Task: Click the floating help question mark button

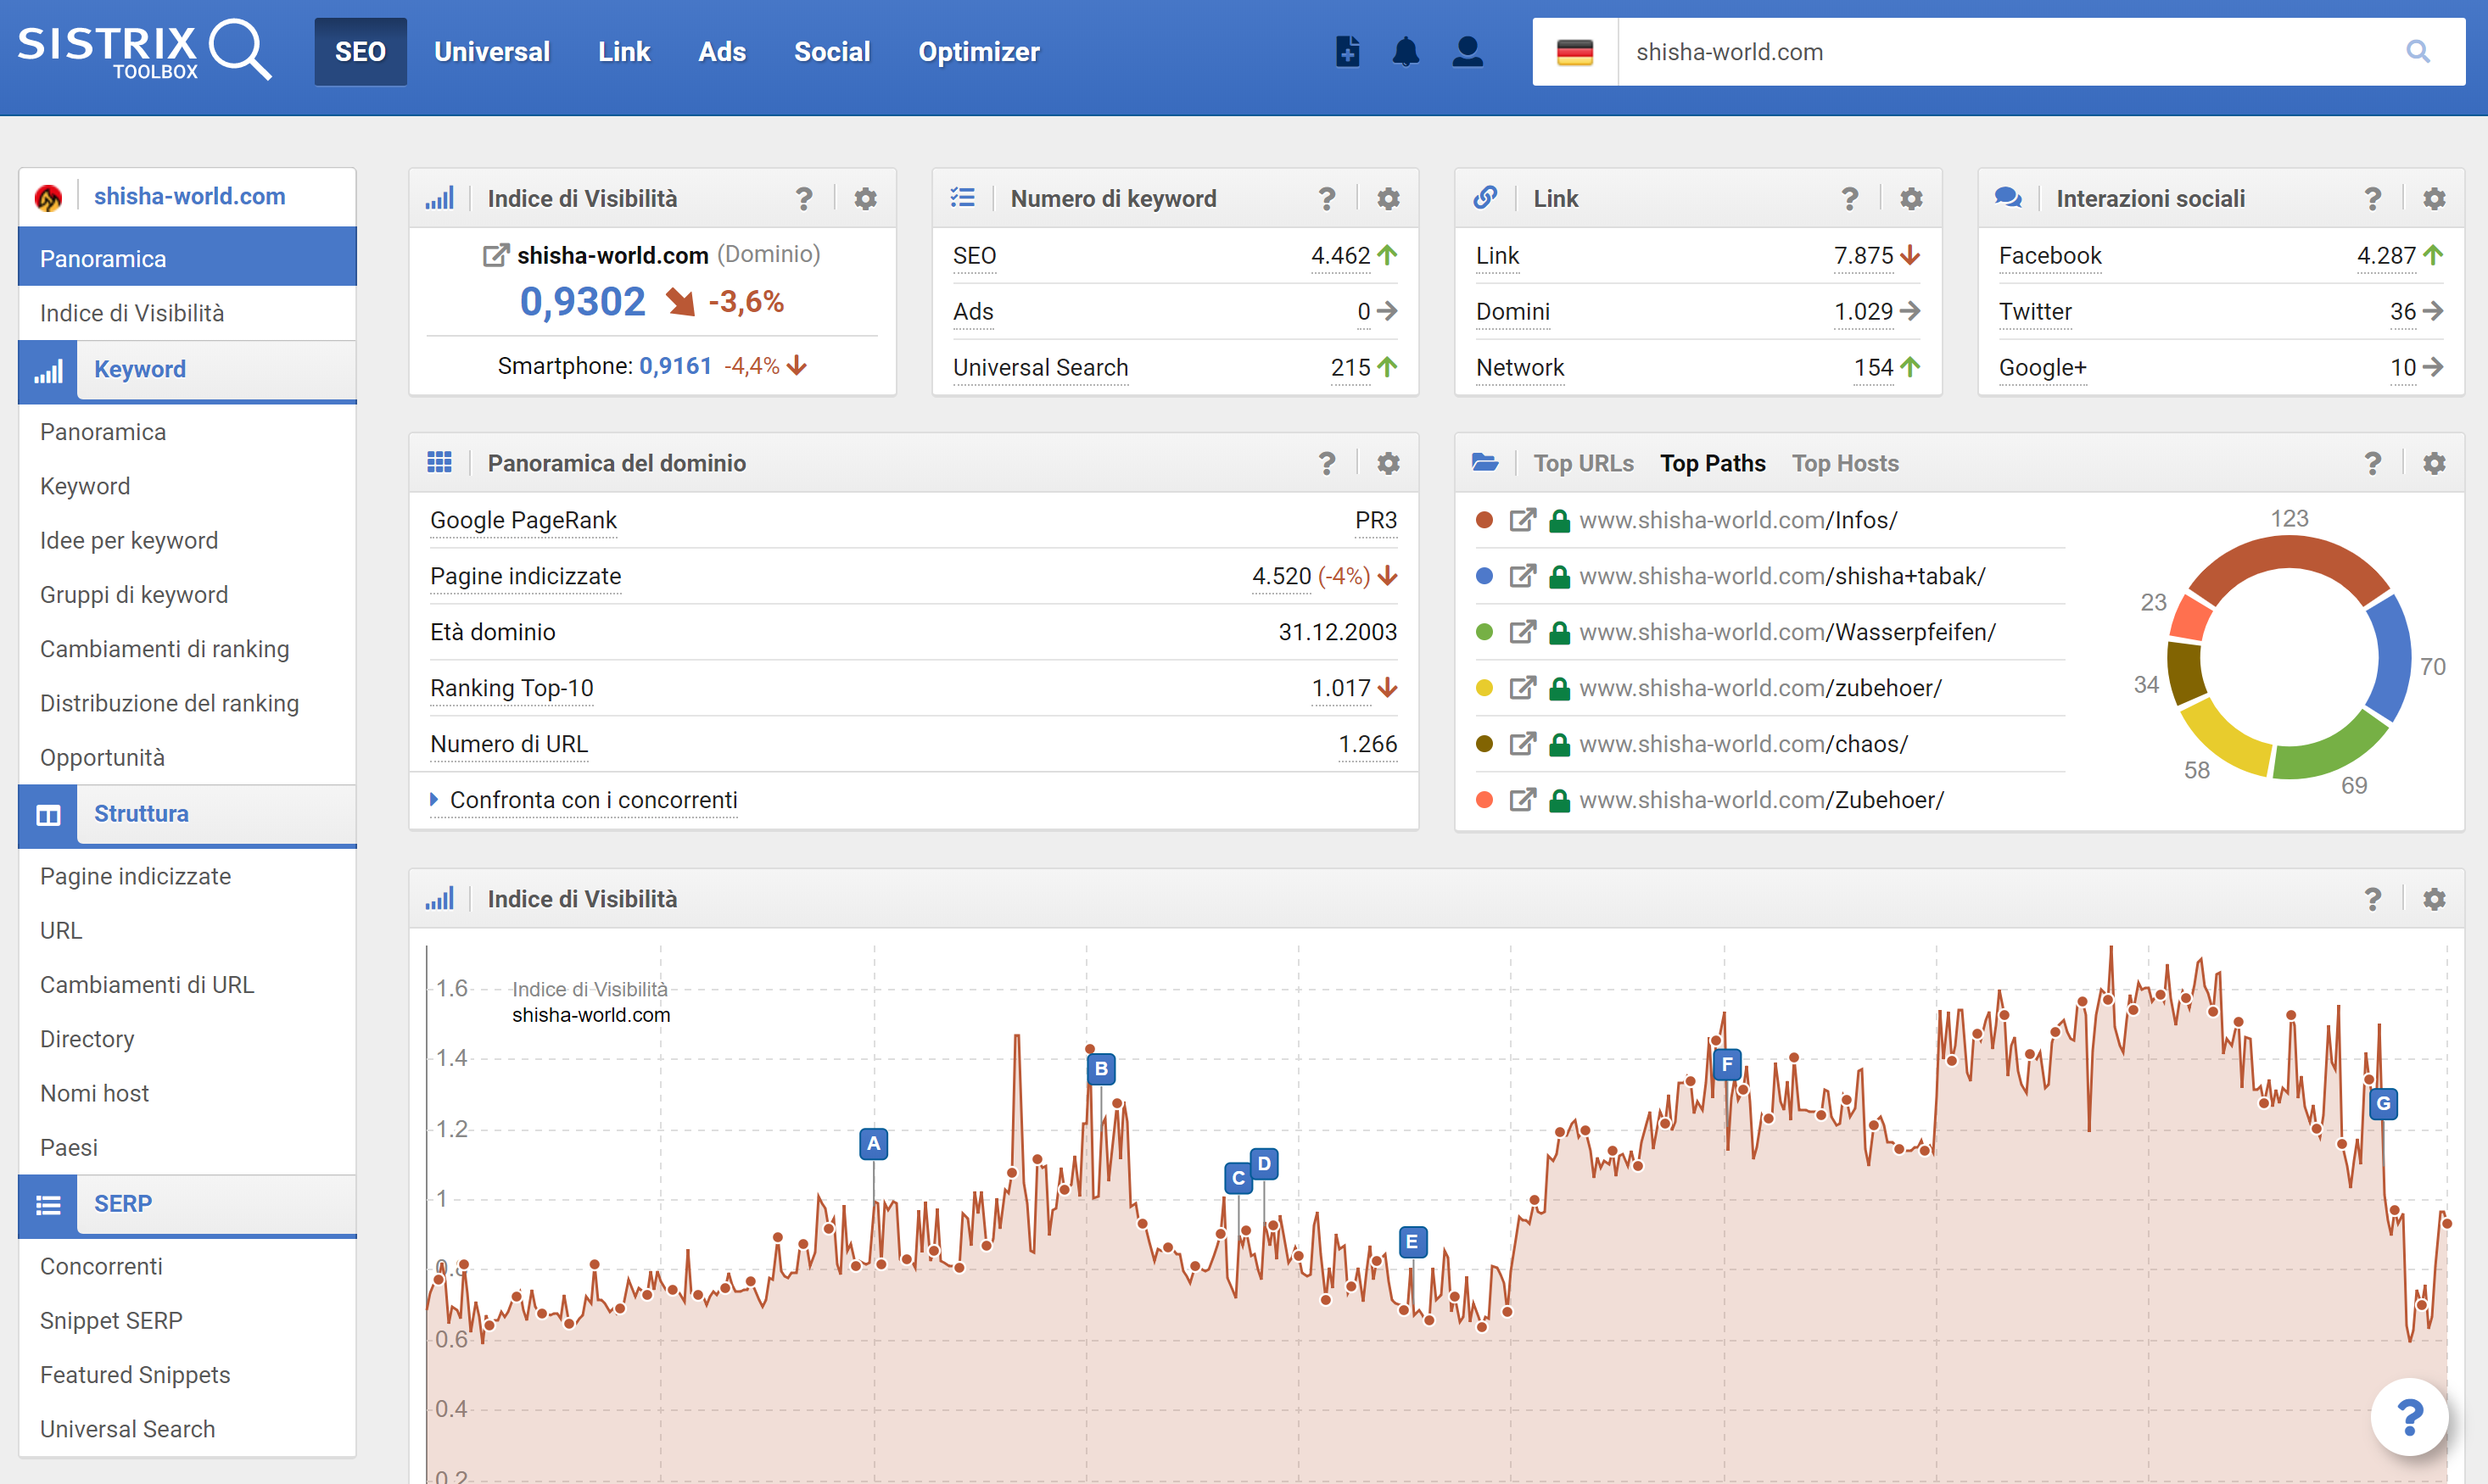Action: click(x=2409, y=1416)
